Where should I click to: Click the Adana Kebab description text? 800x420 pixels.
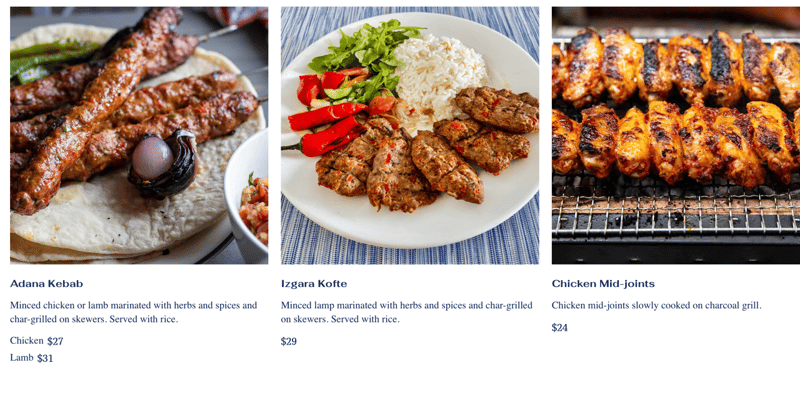tap(133, 312)
